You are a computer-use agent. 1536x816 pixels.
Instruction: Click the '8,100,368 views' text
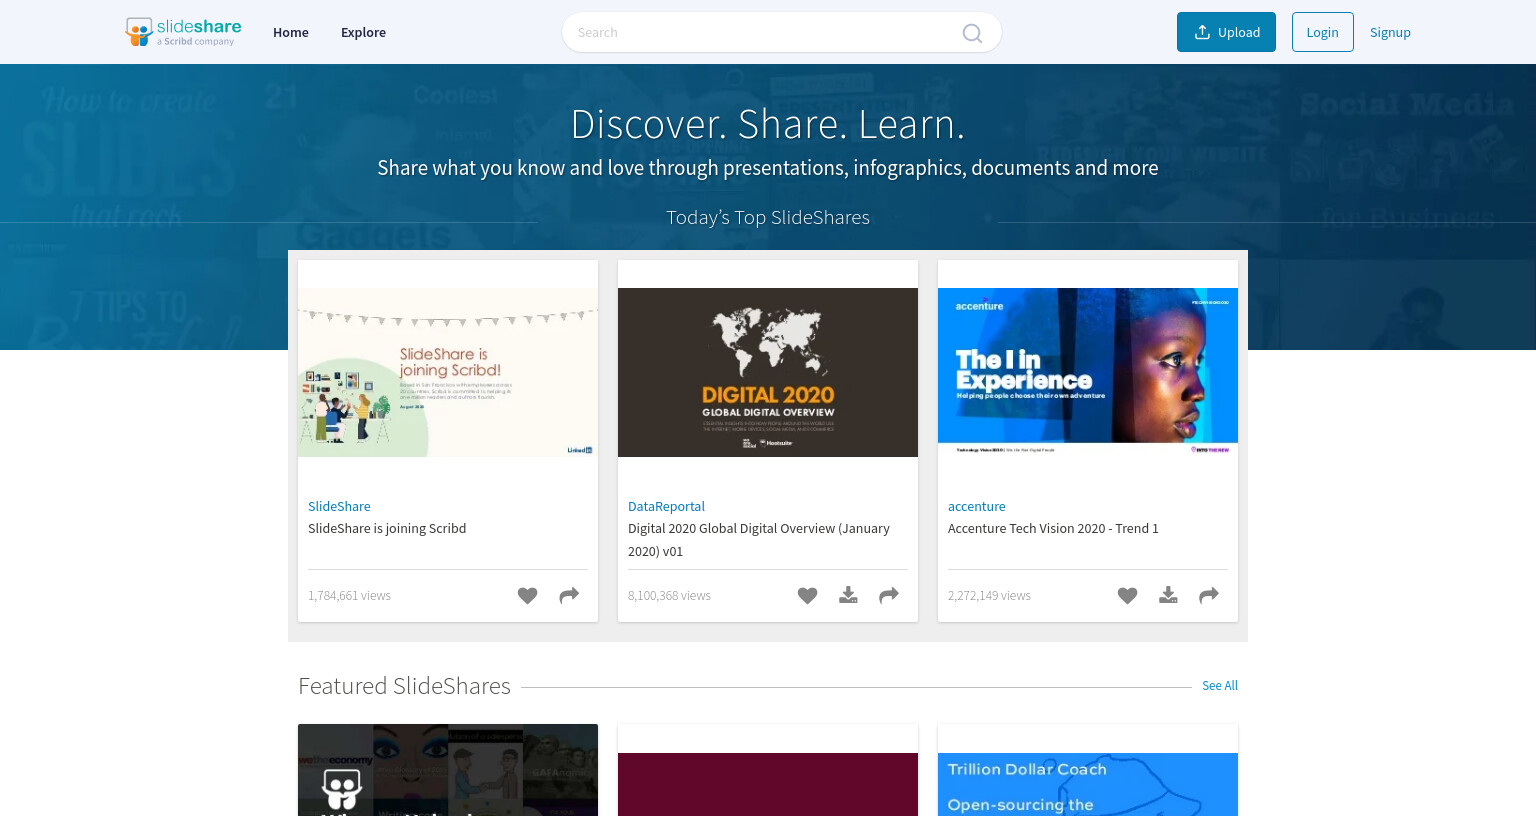(x=669, y=595)
